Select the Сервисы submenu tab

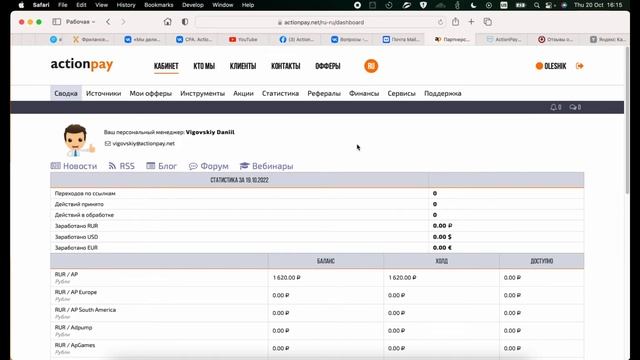tap(402, 93)
